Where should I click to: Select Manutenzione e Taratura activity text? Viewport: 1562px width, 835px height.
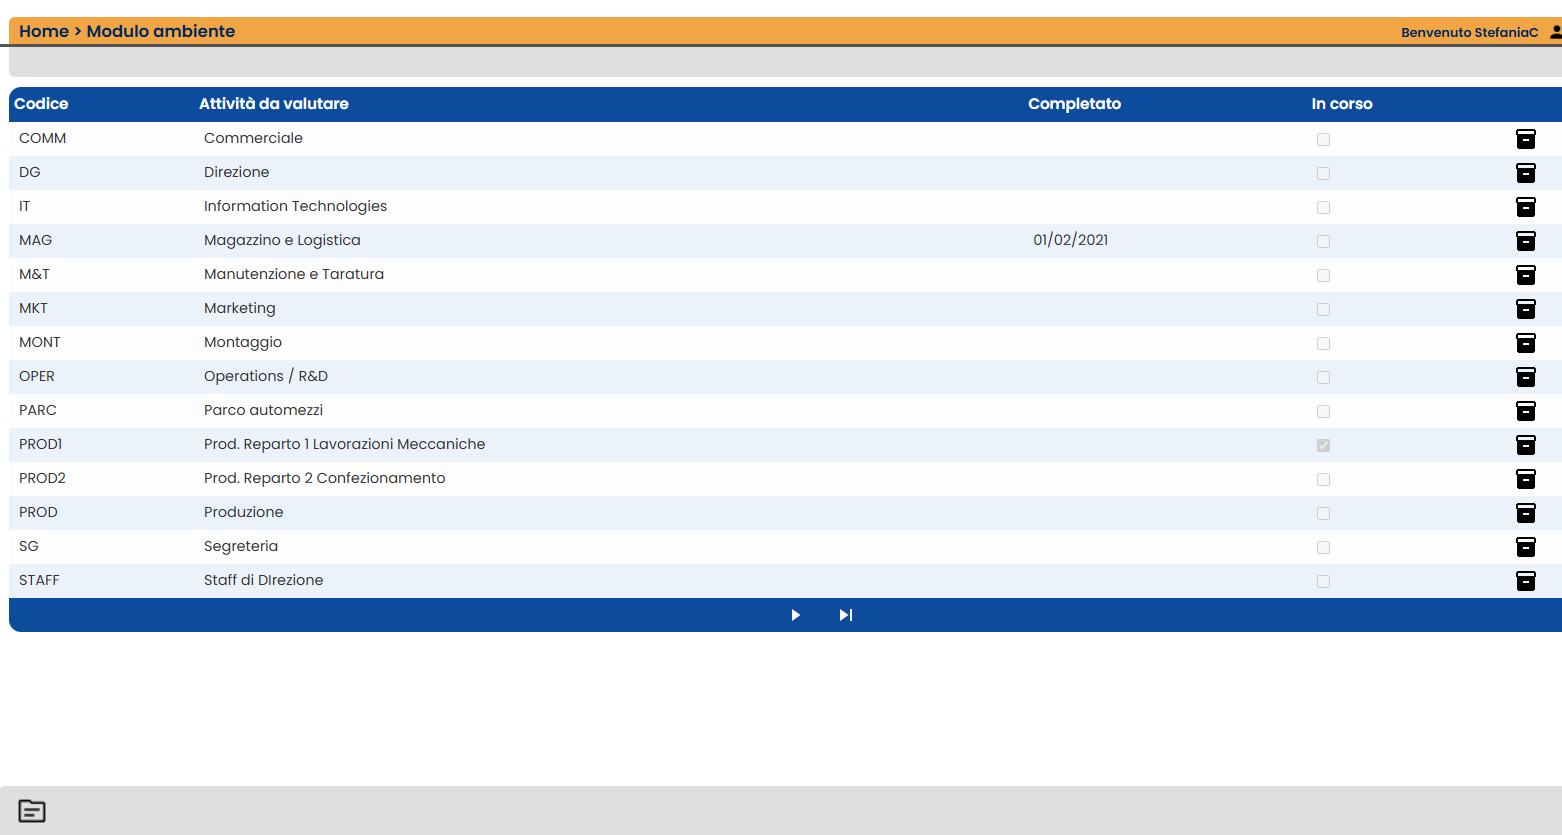point(294,274)
